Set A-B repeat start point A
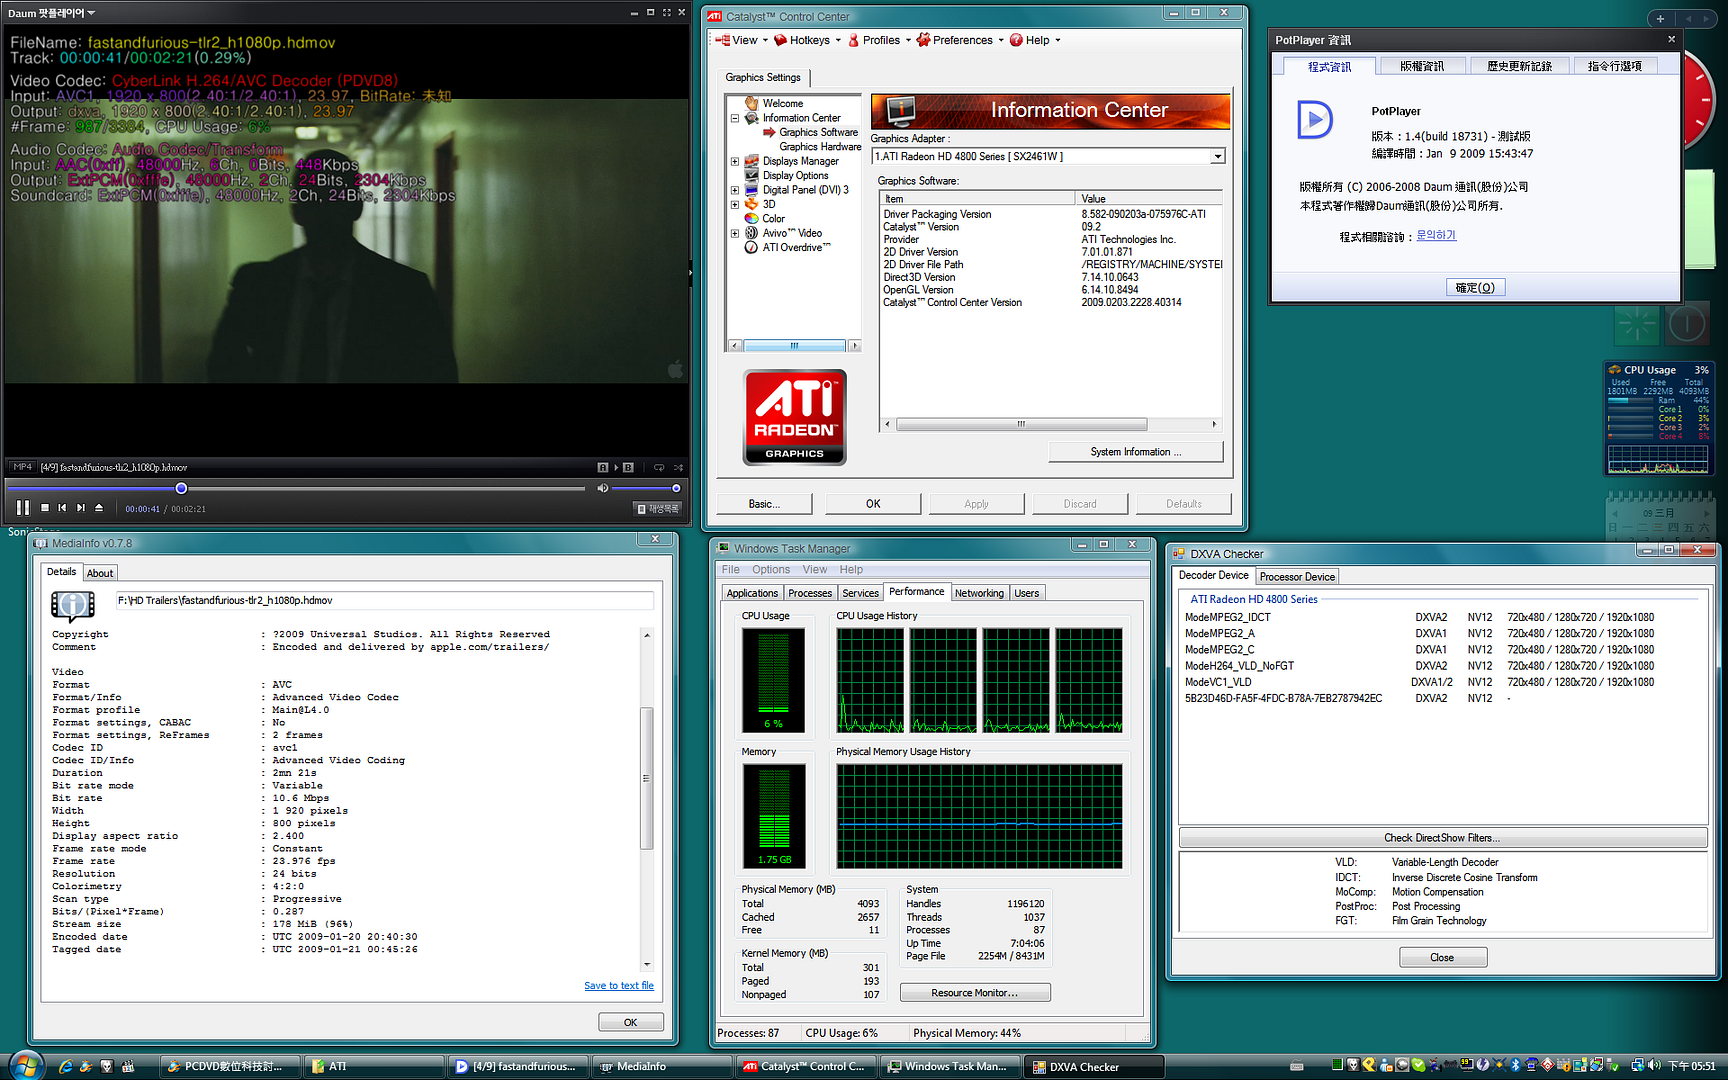Viewport: 1728px width, 1080px height. (x=603, y=467)
